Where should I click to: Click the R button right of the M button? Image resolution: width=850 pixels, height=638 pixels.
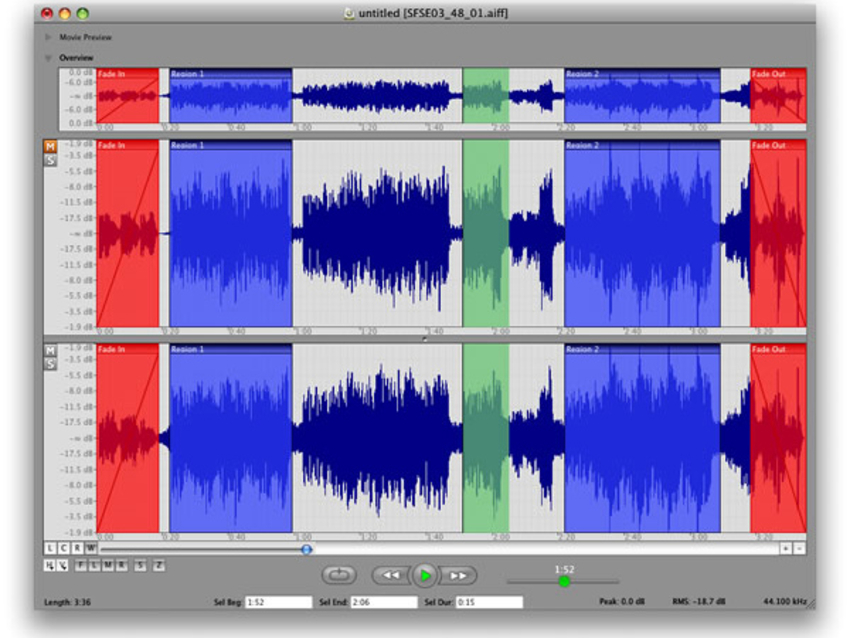(121, 566)
